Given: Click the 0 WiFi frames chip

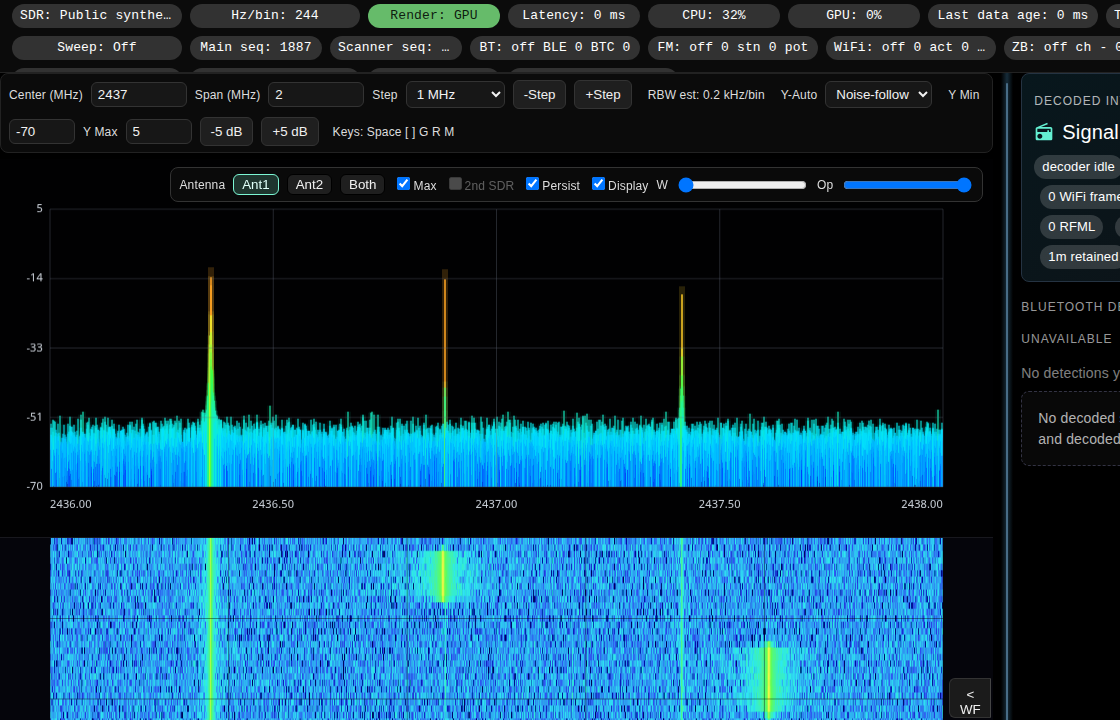Looking at the screenshot, I should coord(1080,196).
